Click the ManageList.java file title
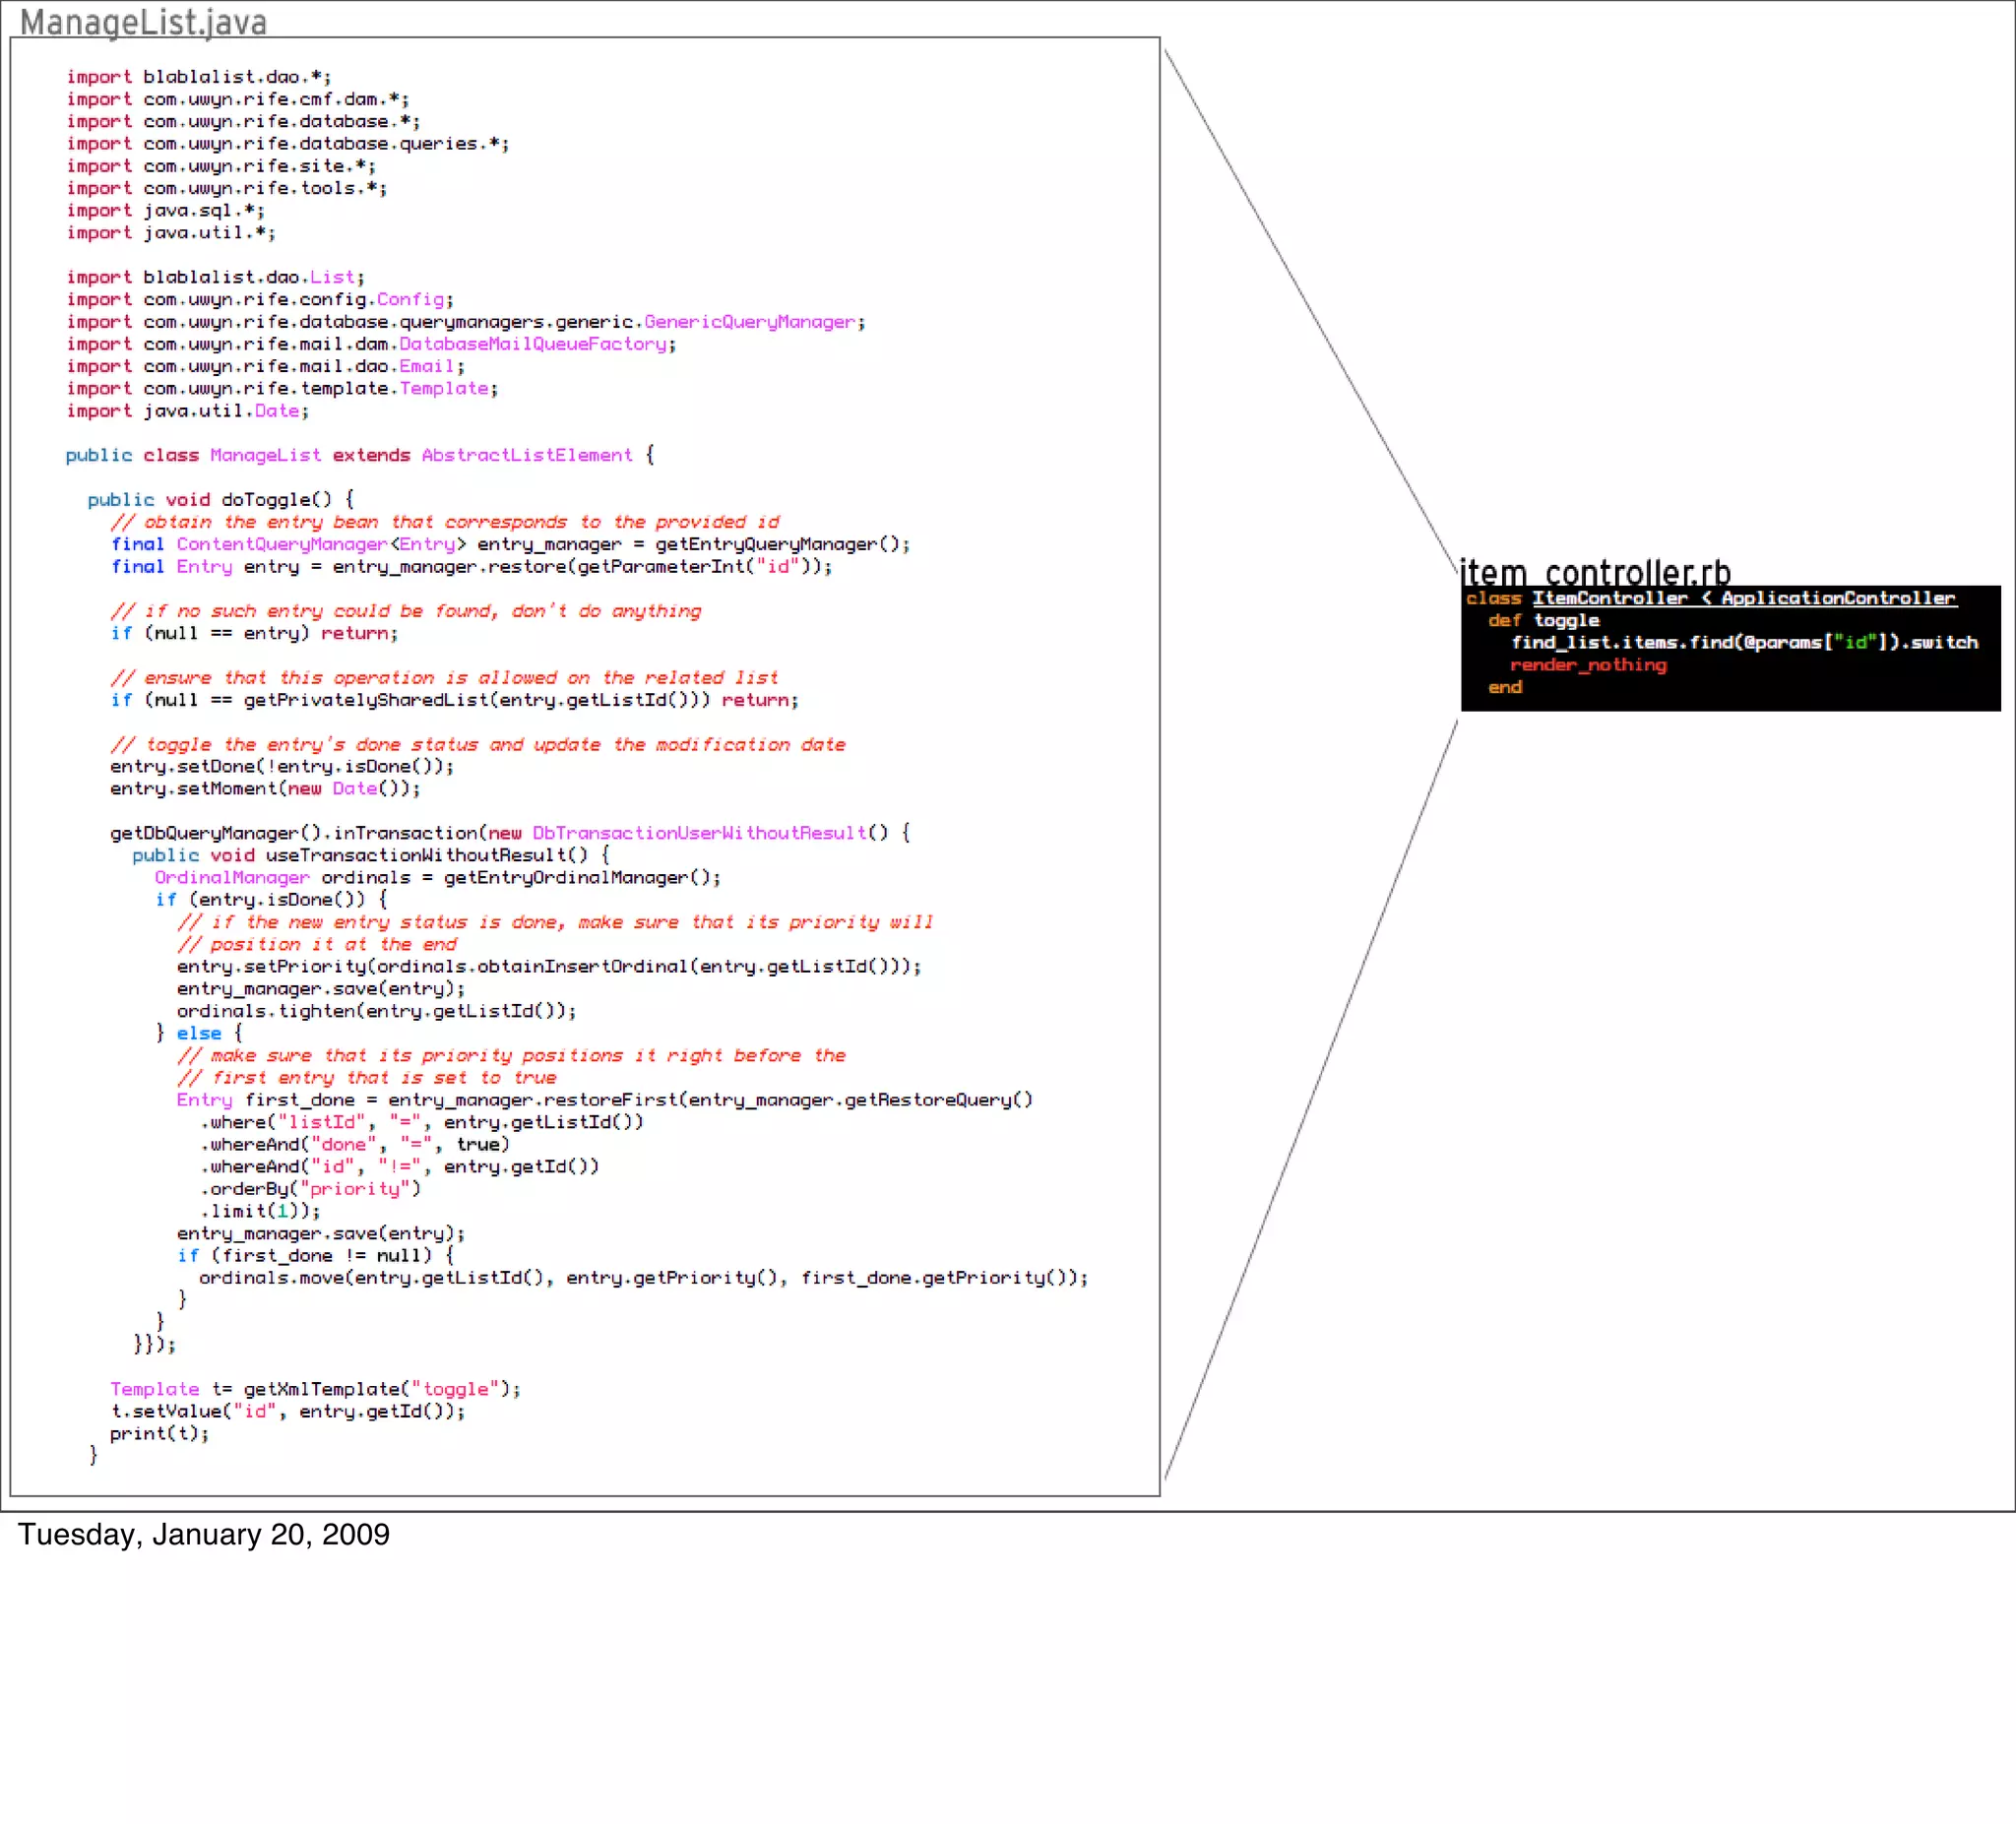Screen dimensions: 2016x1824 tap(143, 22)
